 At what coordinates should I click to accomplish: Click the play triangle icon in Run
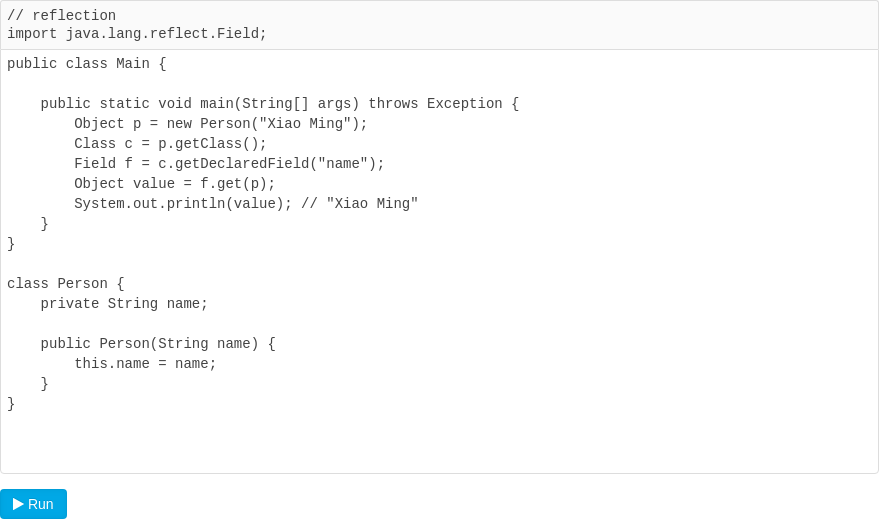[18, 504]
